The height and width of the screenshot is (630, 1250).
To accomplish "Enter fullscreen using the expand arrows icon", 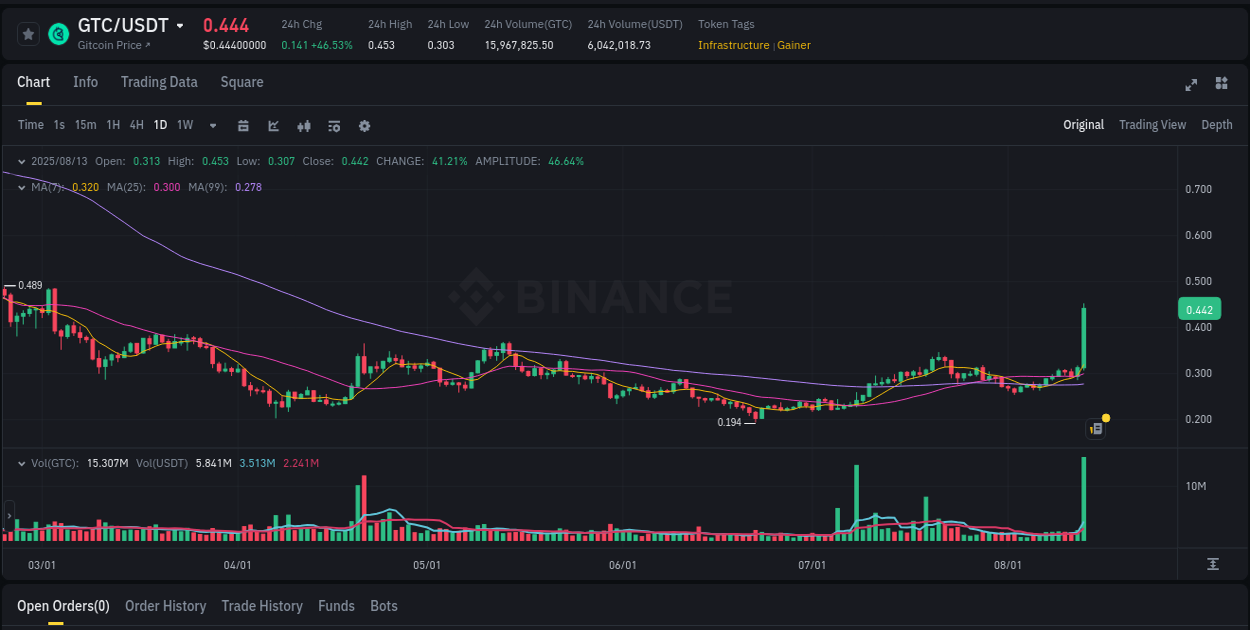I will (1190, 85).
